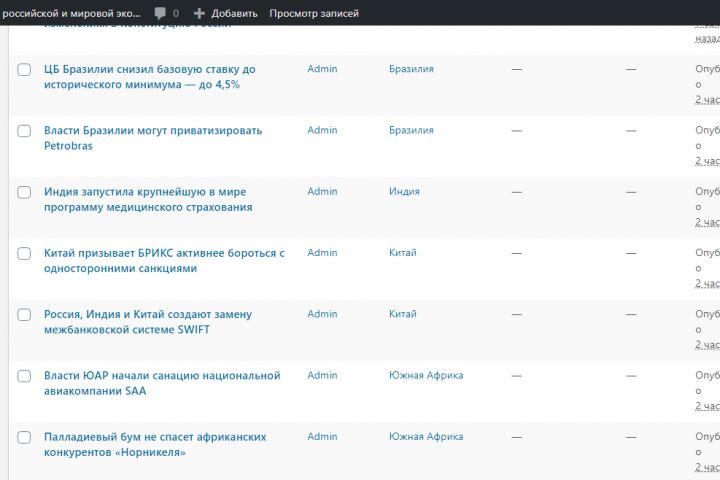Select checkbox for Палладиевый бум post
This screenshot has height=480, width=720.
coord(24,437)
